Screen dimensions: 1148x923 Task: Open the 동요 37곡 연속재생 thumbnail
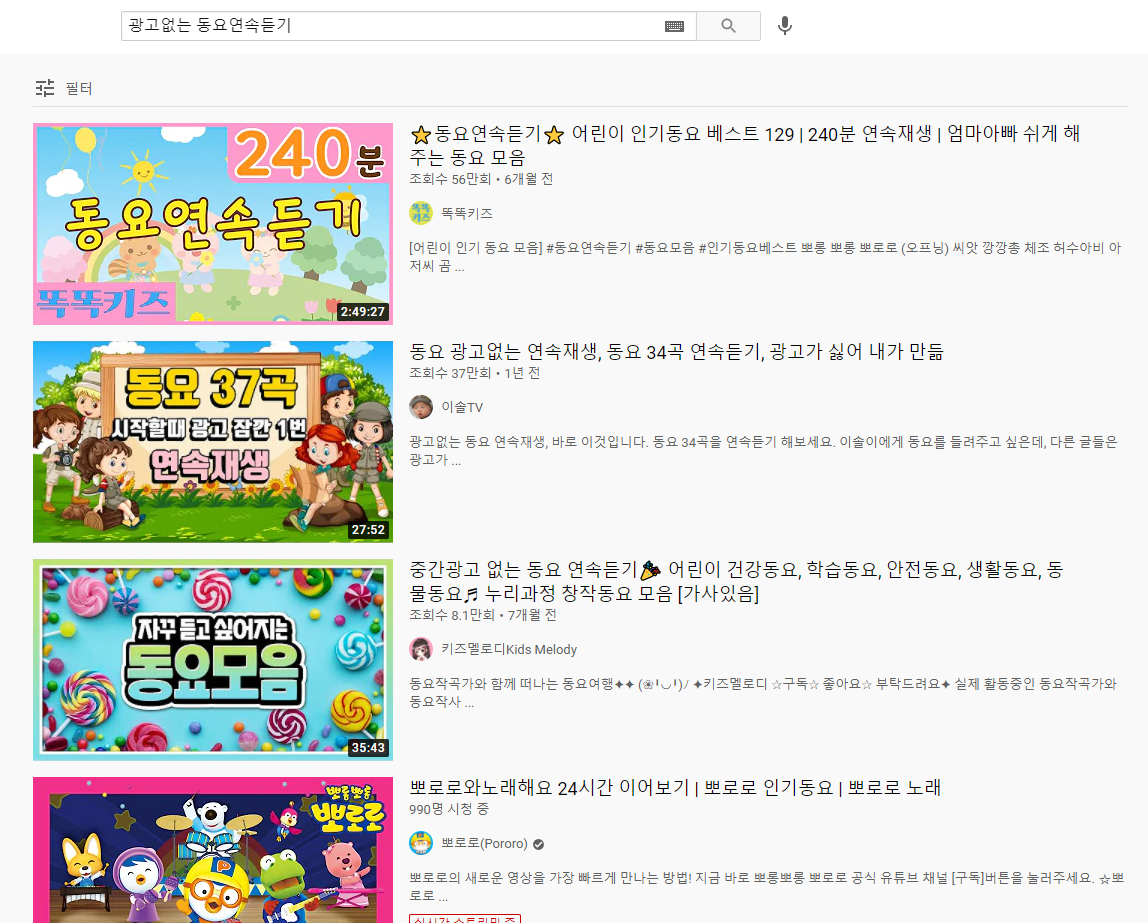pos(213,442)
